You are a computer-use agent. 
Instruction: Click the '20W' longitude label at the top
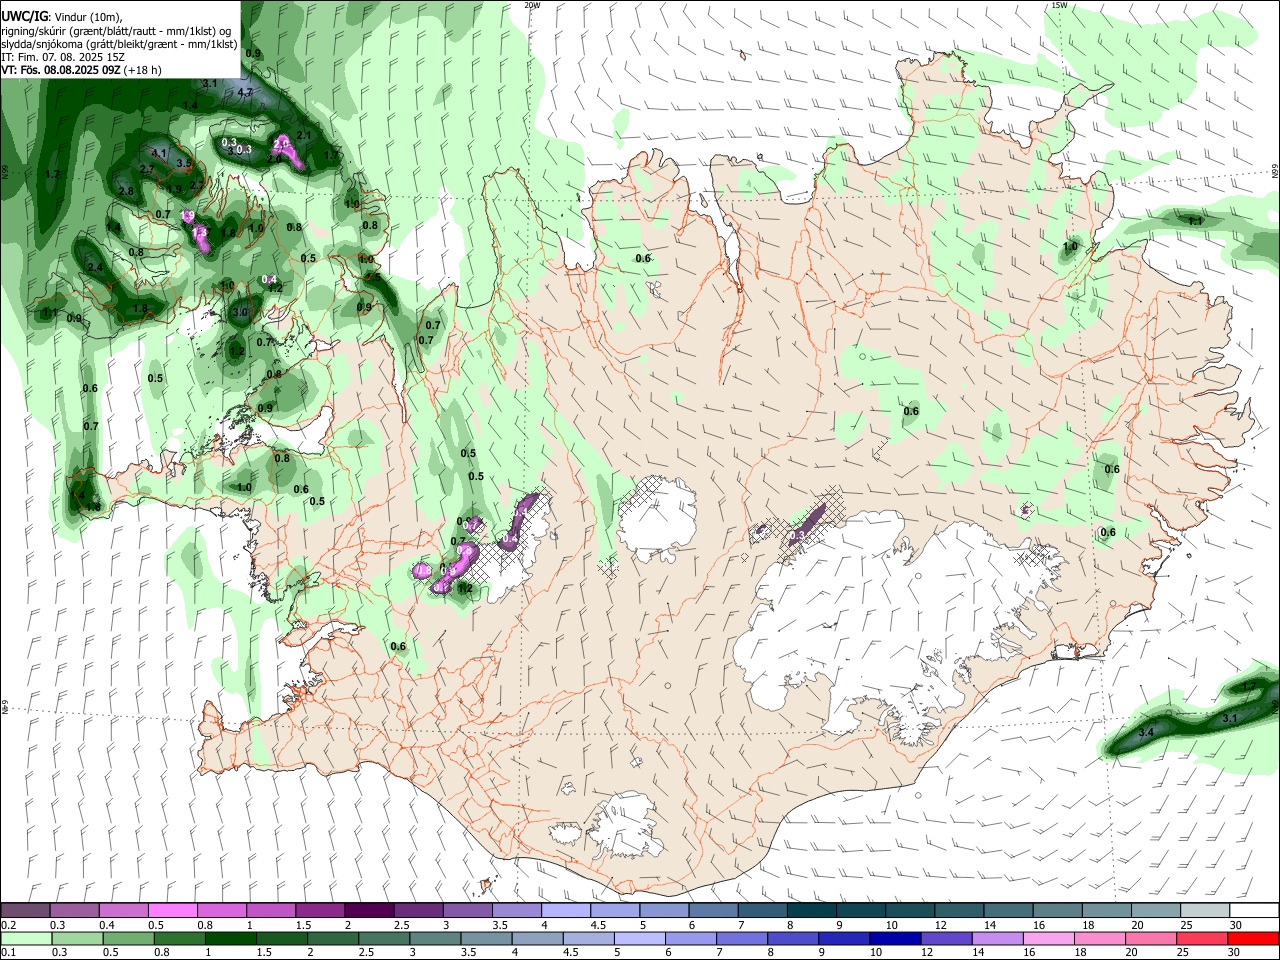click(x=532, y=5)
